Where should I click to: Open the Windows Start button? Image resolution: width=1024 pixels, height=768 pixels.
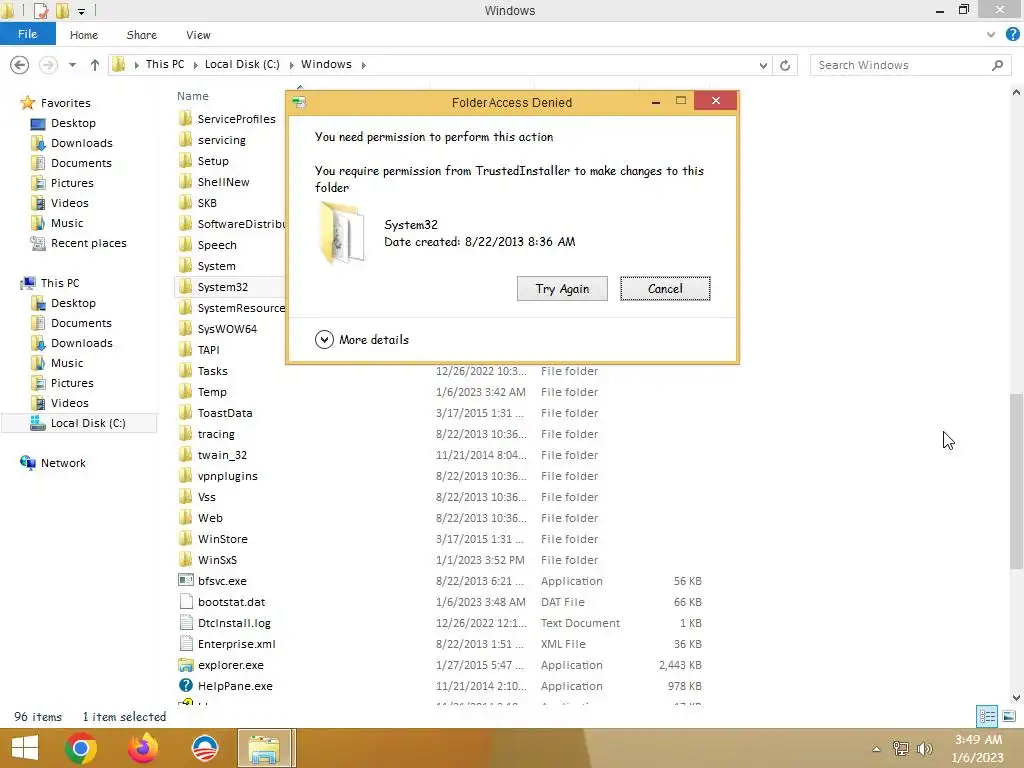25,748
